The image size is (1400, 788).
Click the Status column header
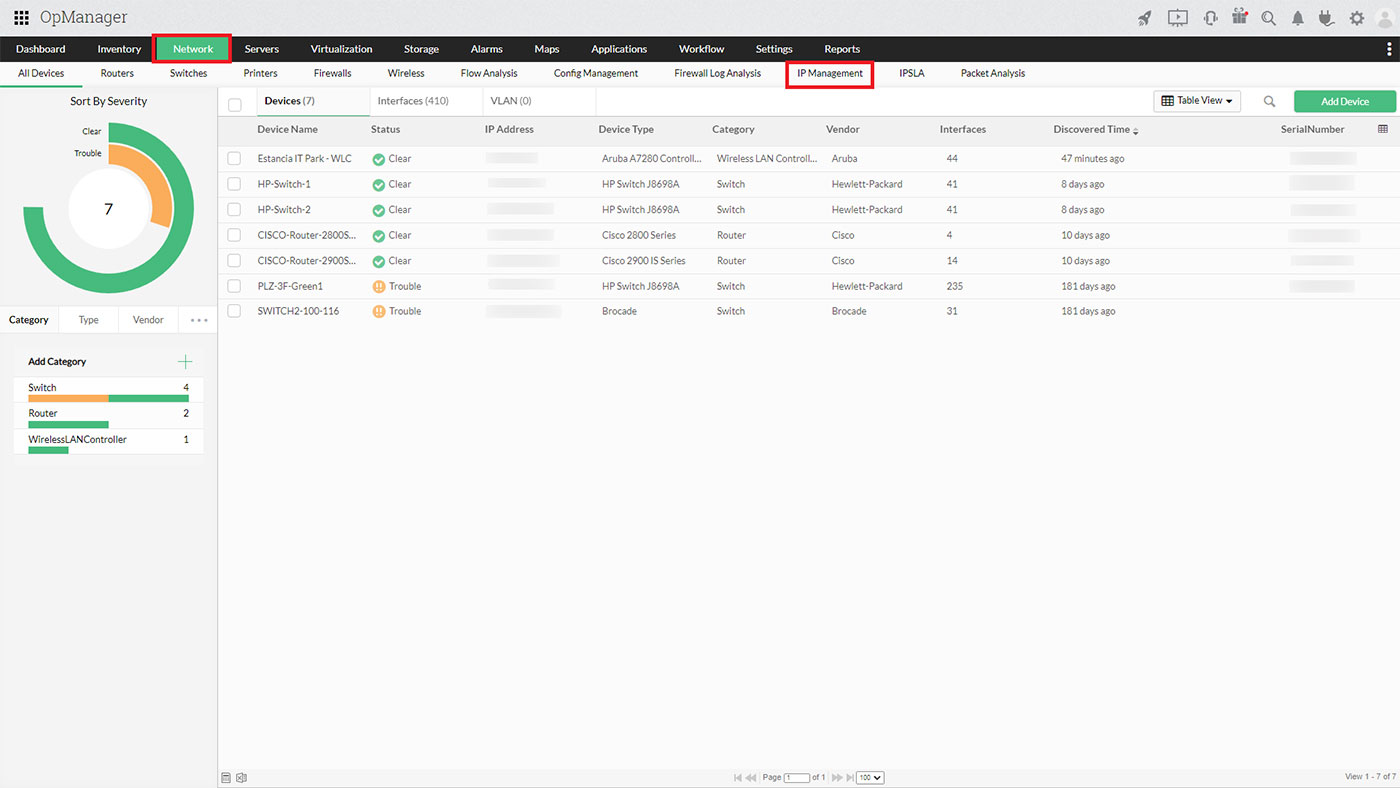click(x=385, y=130)
